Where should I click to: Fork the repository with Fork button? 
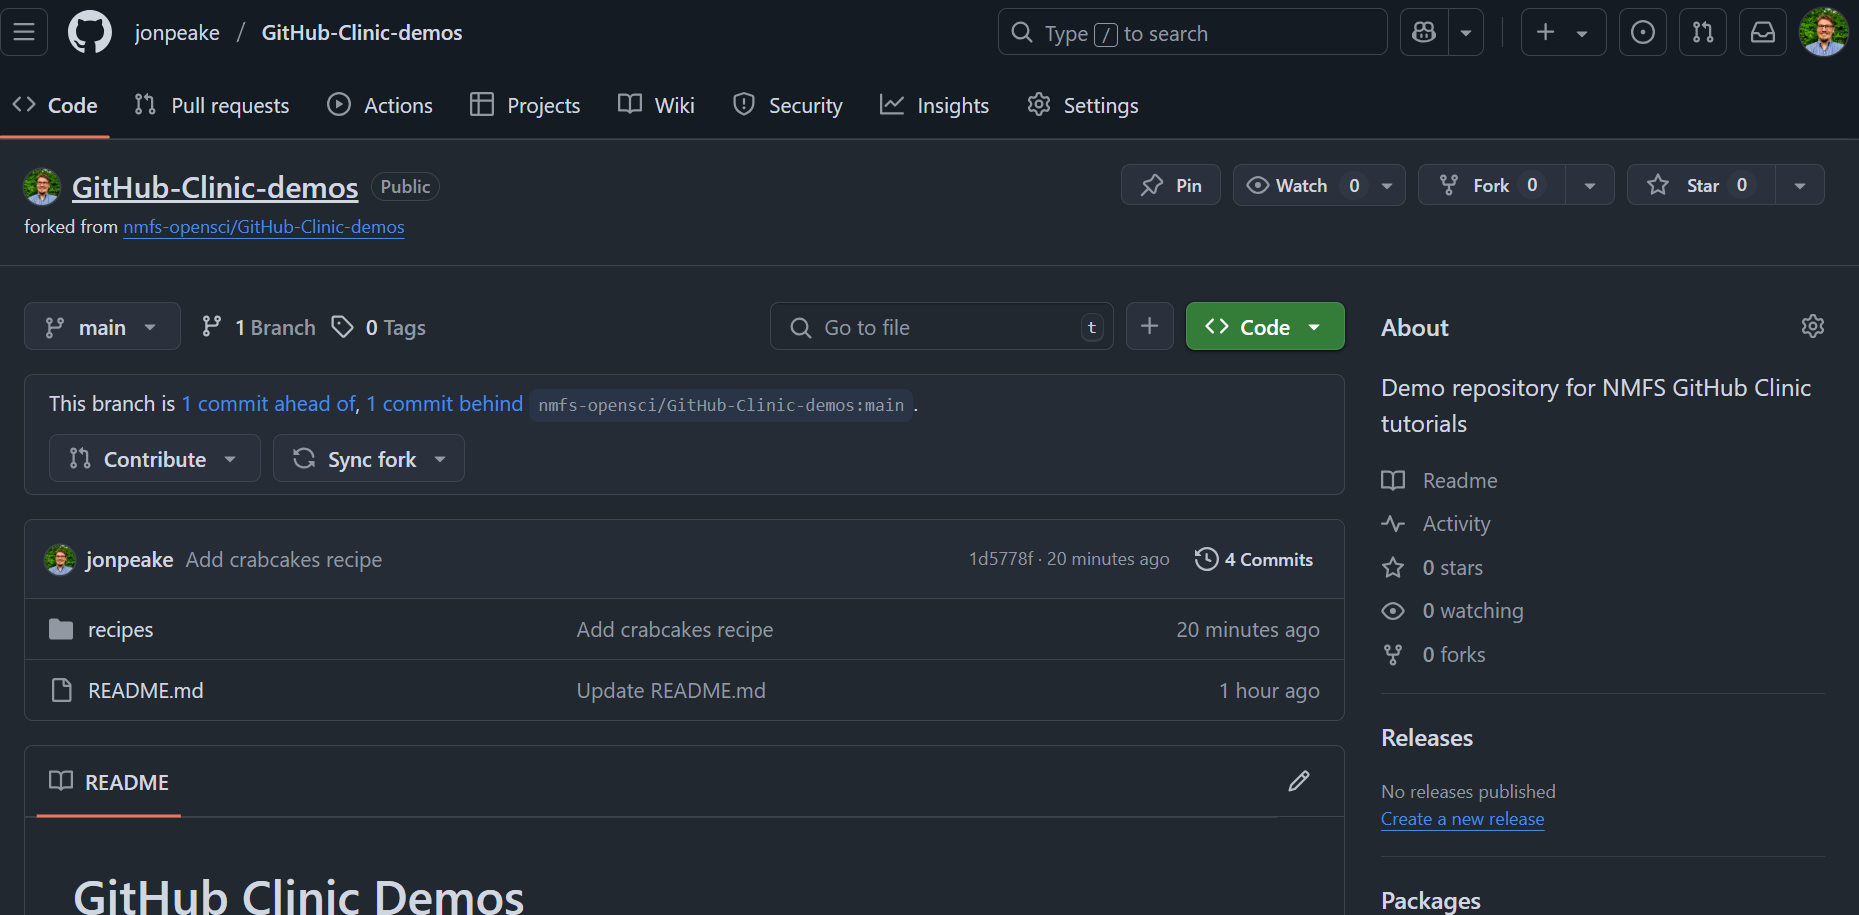click(x=1492, y=185)
